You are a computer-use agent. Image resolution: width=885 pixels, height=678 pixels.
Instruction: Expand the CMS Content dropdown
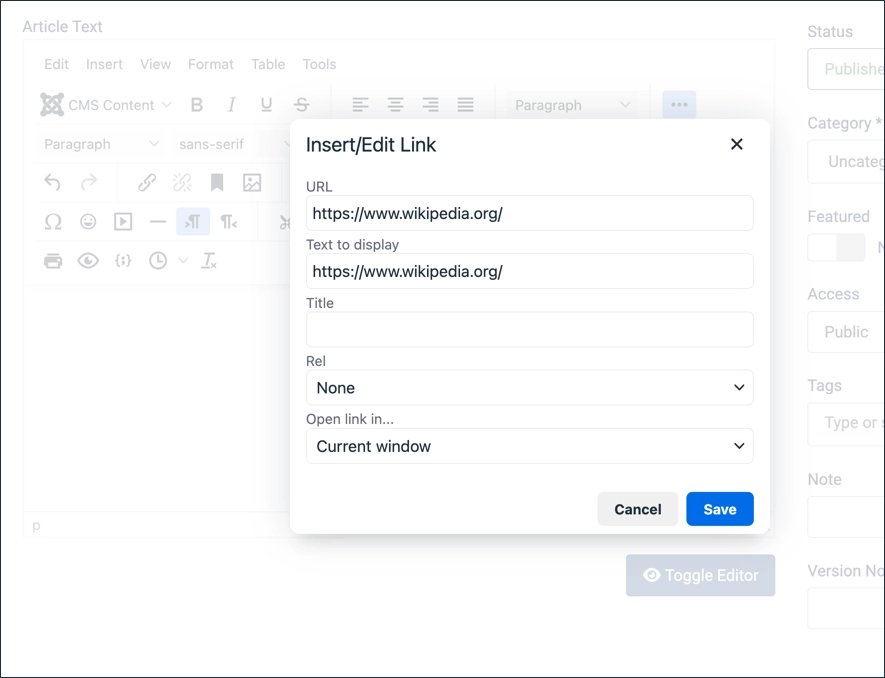pos(106,104)
